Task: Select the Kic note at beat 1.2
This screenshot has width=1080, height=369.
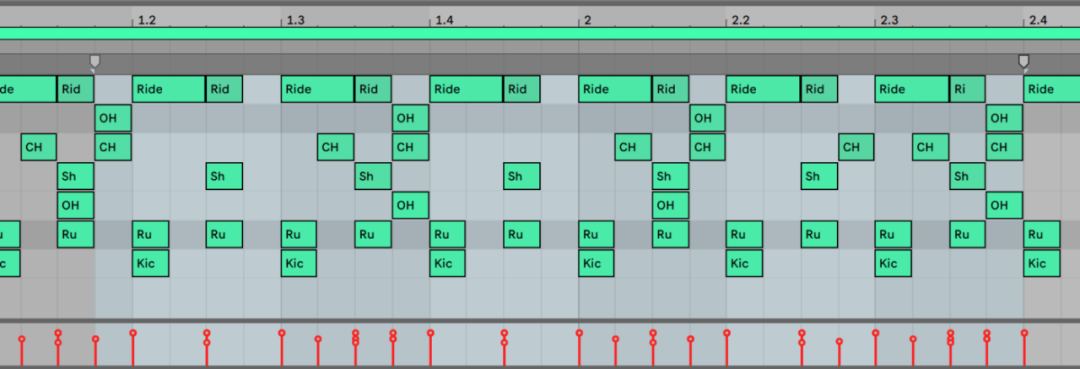Action: (150, 263)
